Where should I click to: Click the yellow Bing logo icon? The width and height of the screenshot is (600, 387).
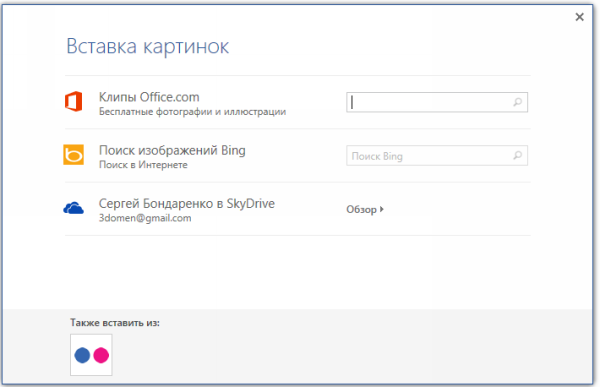pos(73,155)
